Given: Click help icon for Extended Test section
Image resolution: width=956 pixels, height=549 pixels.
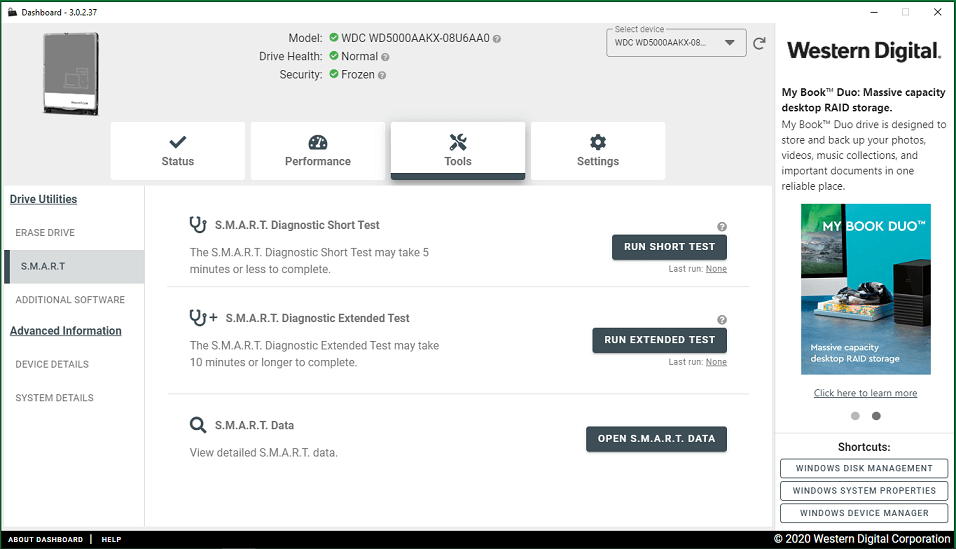Looking at the screenshot, I should pos(722,320).
